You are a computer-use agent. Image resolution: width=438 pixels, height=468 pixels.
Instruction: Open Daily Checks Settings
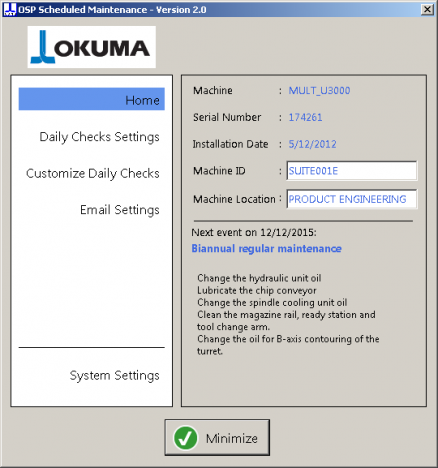click(99, 137)
